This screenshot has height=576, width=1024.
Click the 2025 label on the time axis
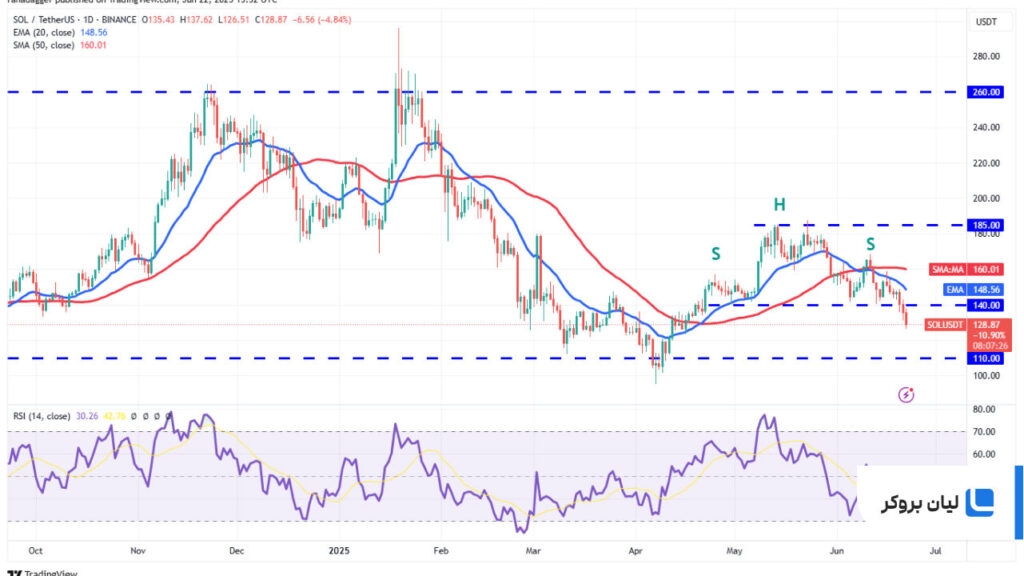point(339,551)
